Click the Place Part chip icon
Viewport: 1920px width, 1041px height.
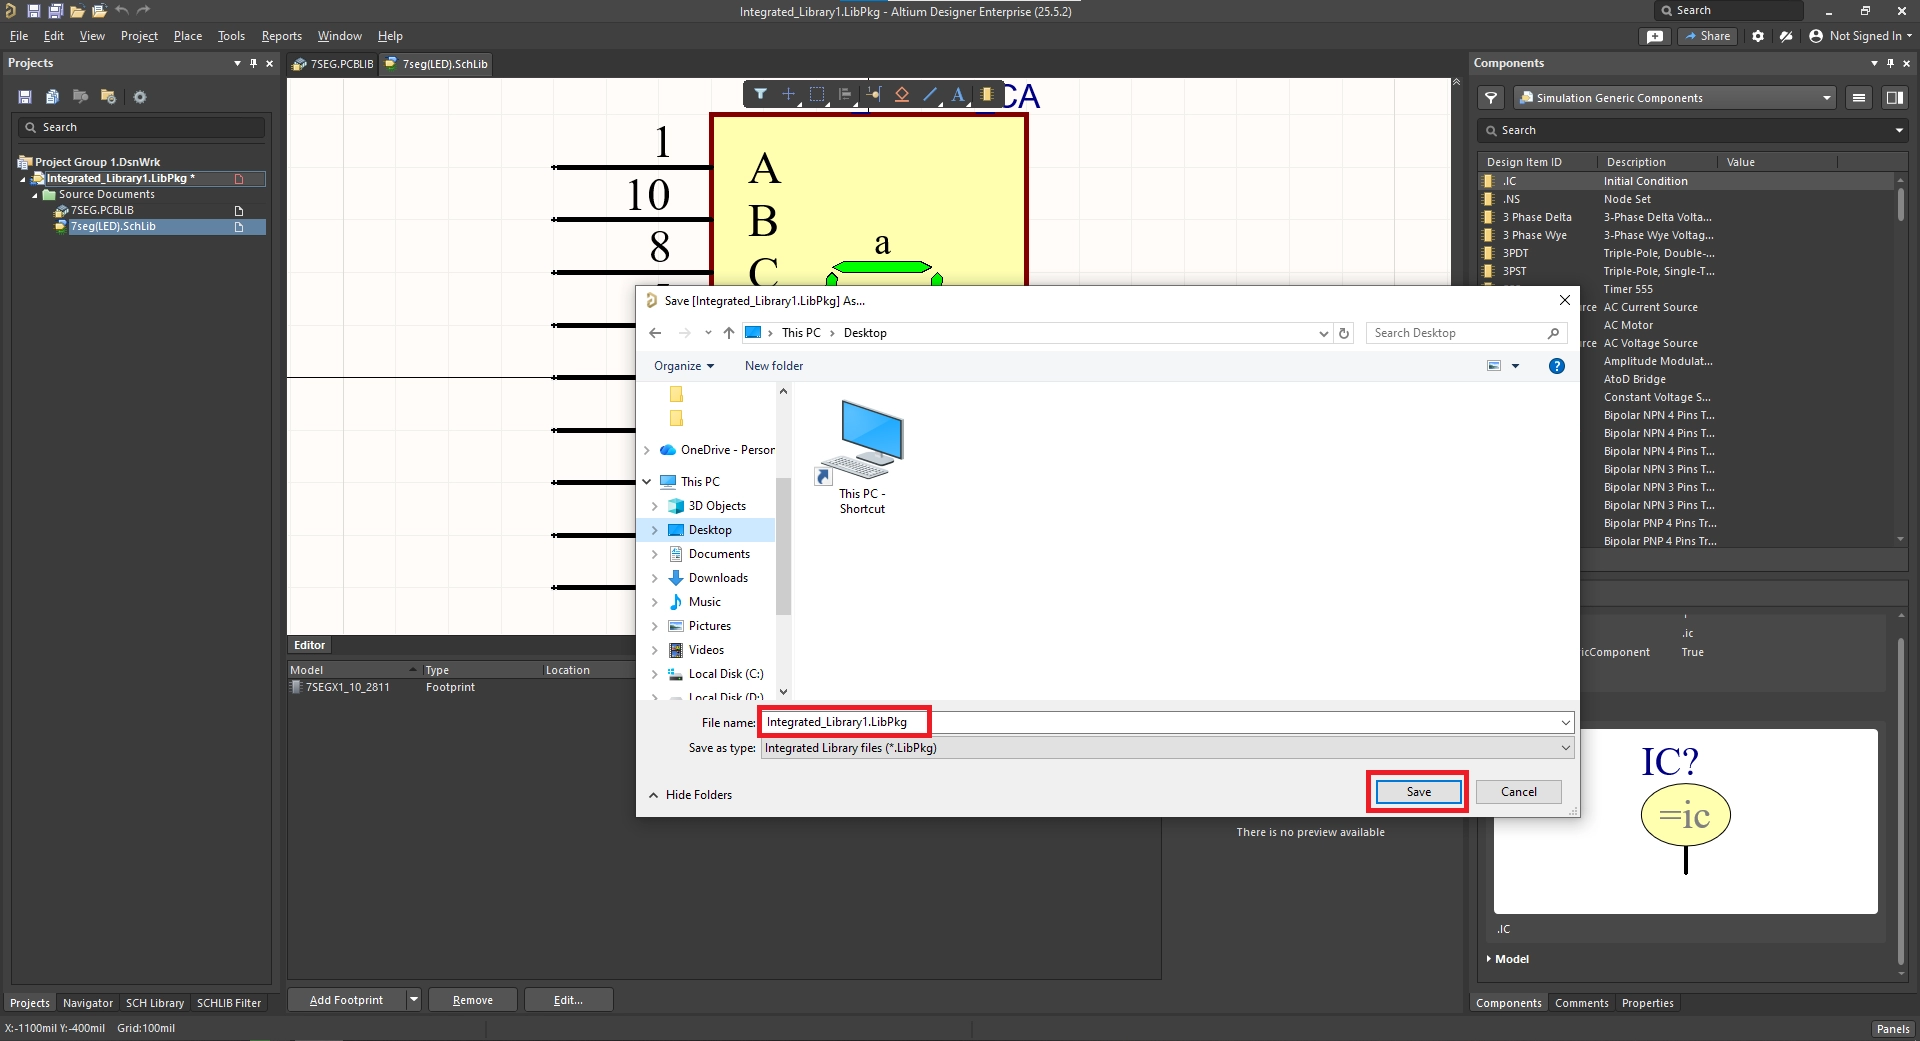click(x=987, y=94)
